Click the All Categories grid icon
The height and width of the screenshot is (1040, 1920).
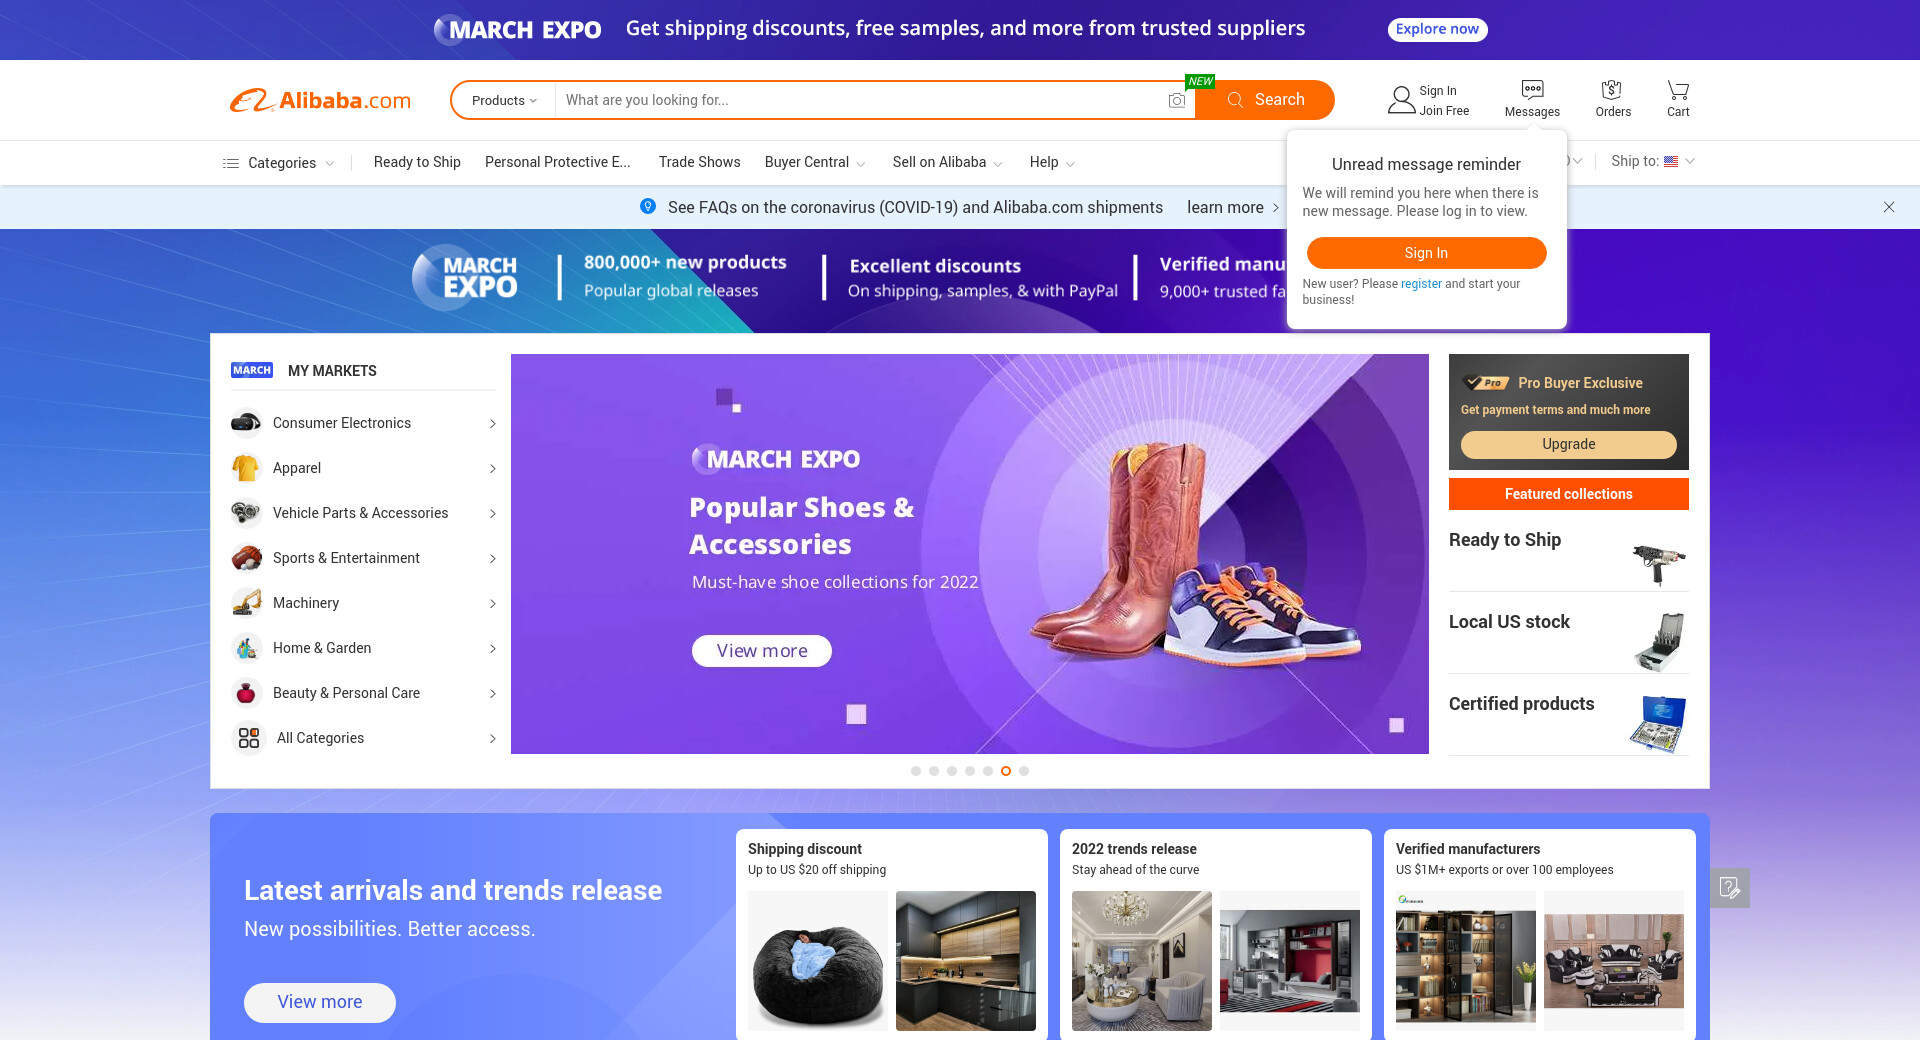pyautogui.click(x=249, y=738)
